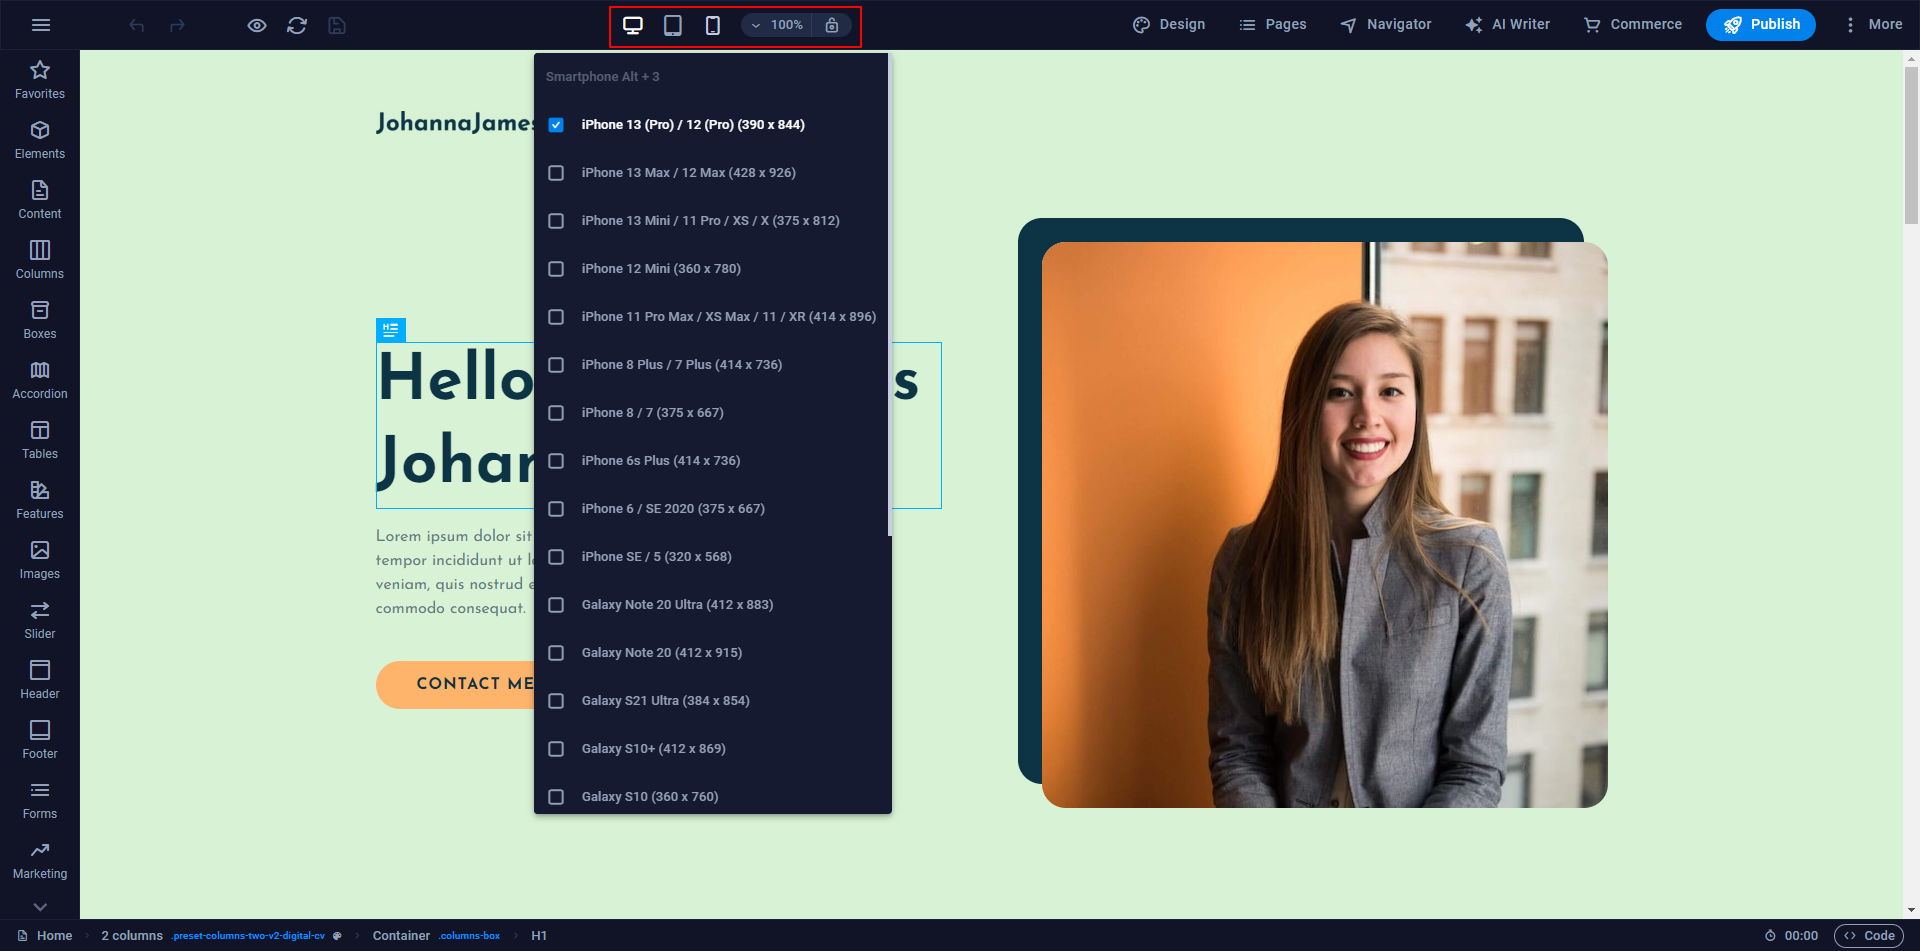
Task: Select Container in the breadcrumb
Action: click(401, 936)
